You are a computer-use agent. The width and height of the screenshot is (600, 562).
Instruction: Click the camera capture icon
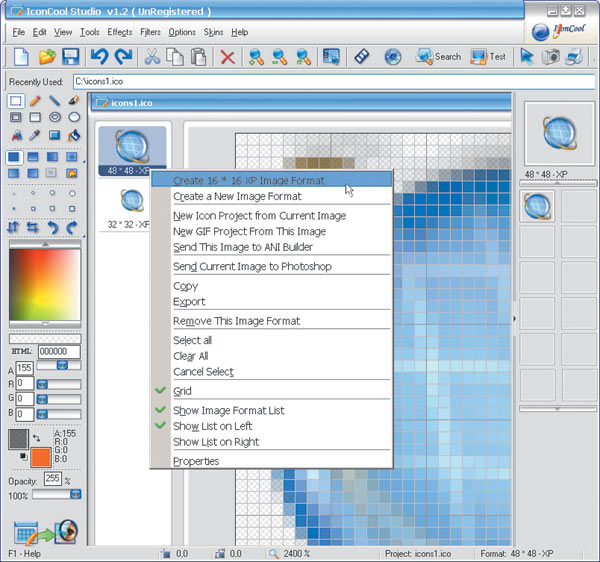click(551, 57)
